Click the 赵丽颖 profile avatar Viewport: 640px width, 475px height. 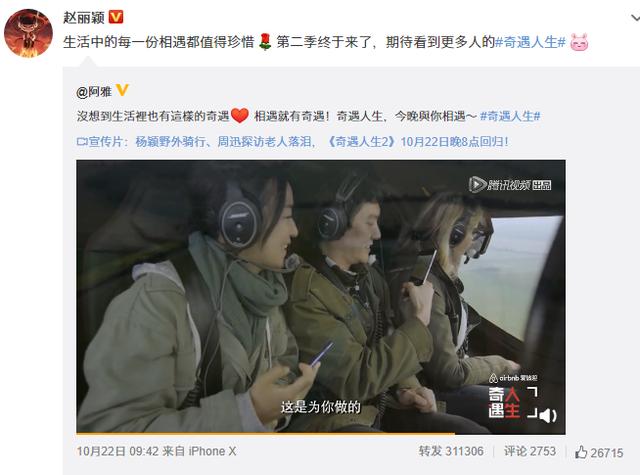coord(28,33)
